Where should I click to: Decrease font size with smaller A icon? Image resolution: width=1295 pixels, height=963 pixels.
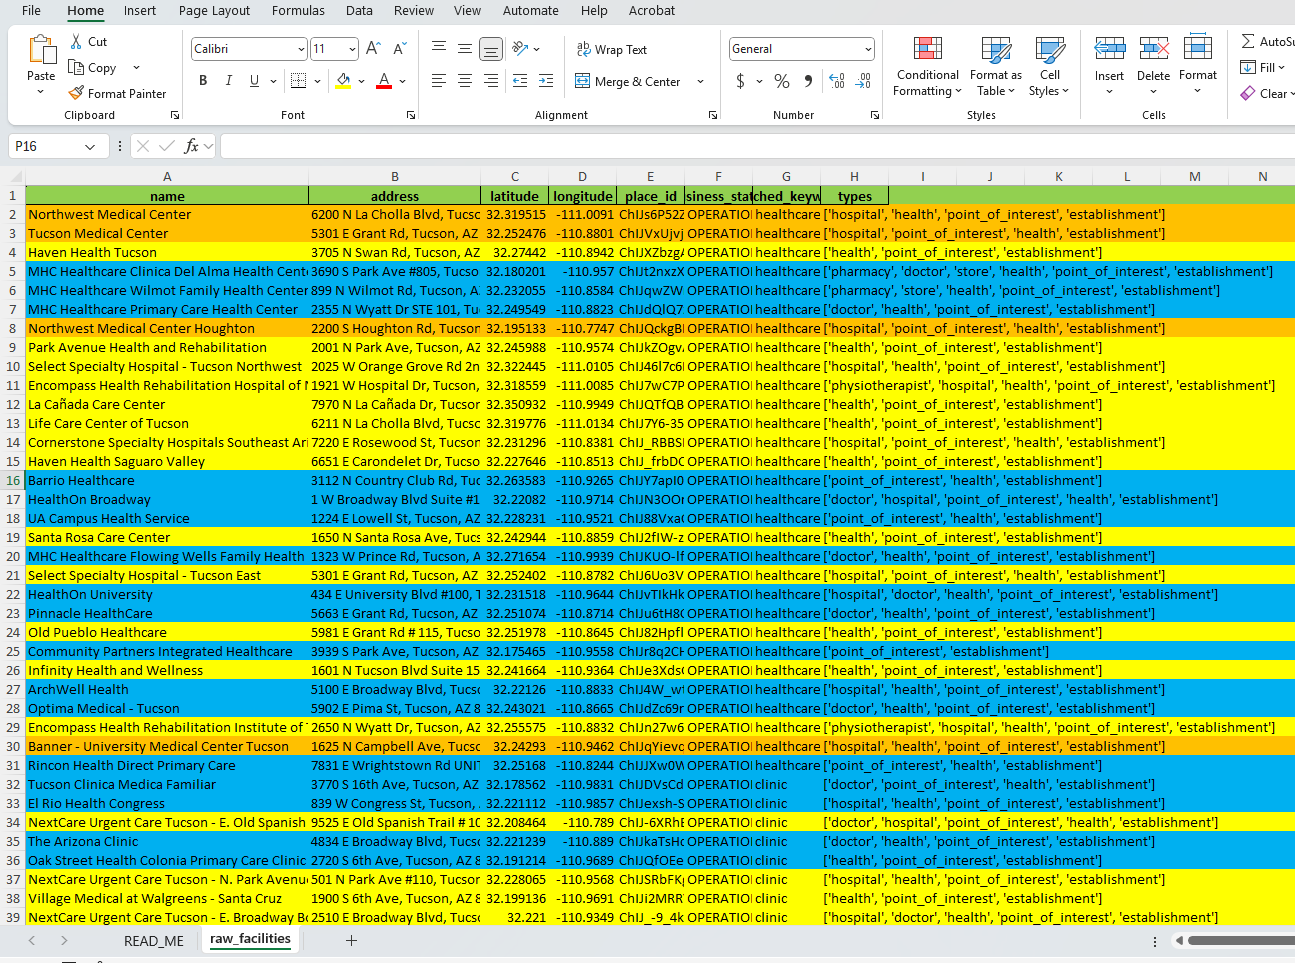[x=399, y=48]
